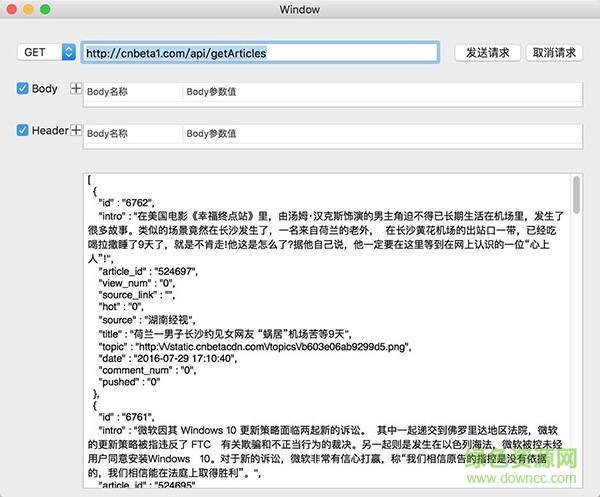Click the response area vertical scrollbar
The image size is (600, 497).
576,197
